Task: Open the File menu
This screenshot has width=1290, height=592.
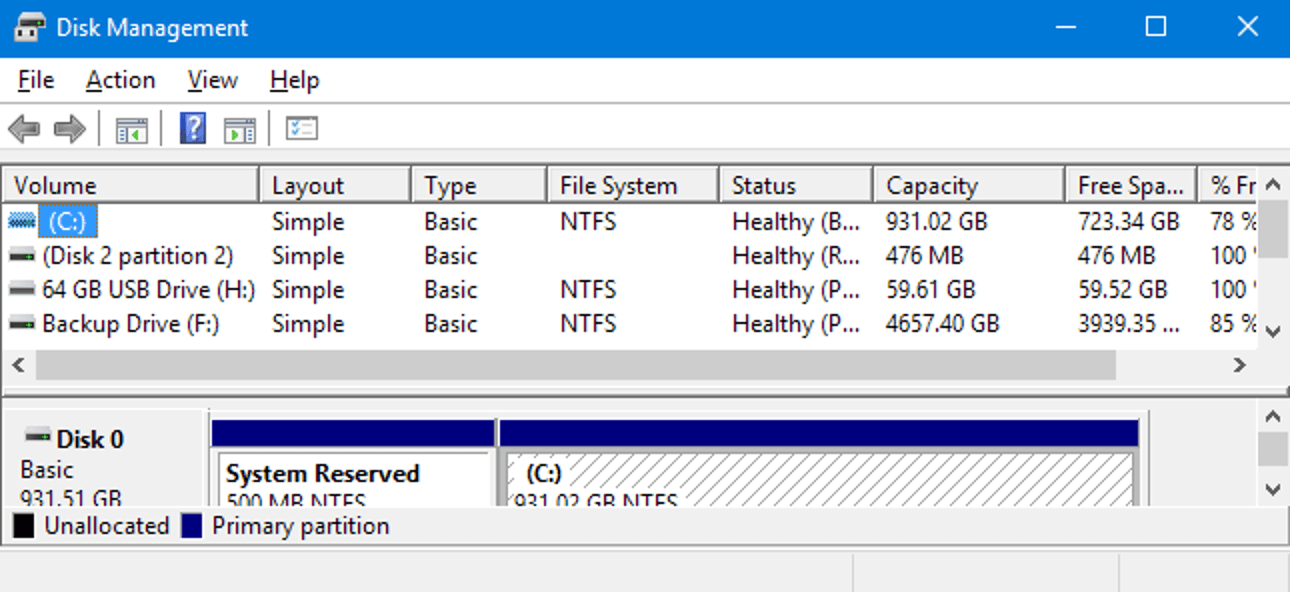Action: [x=36, y=80]
